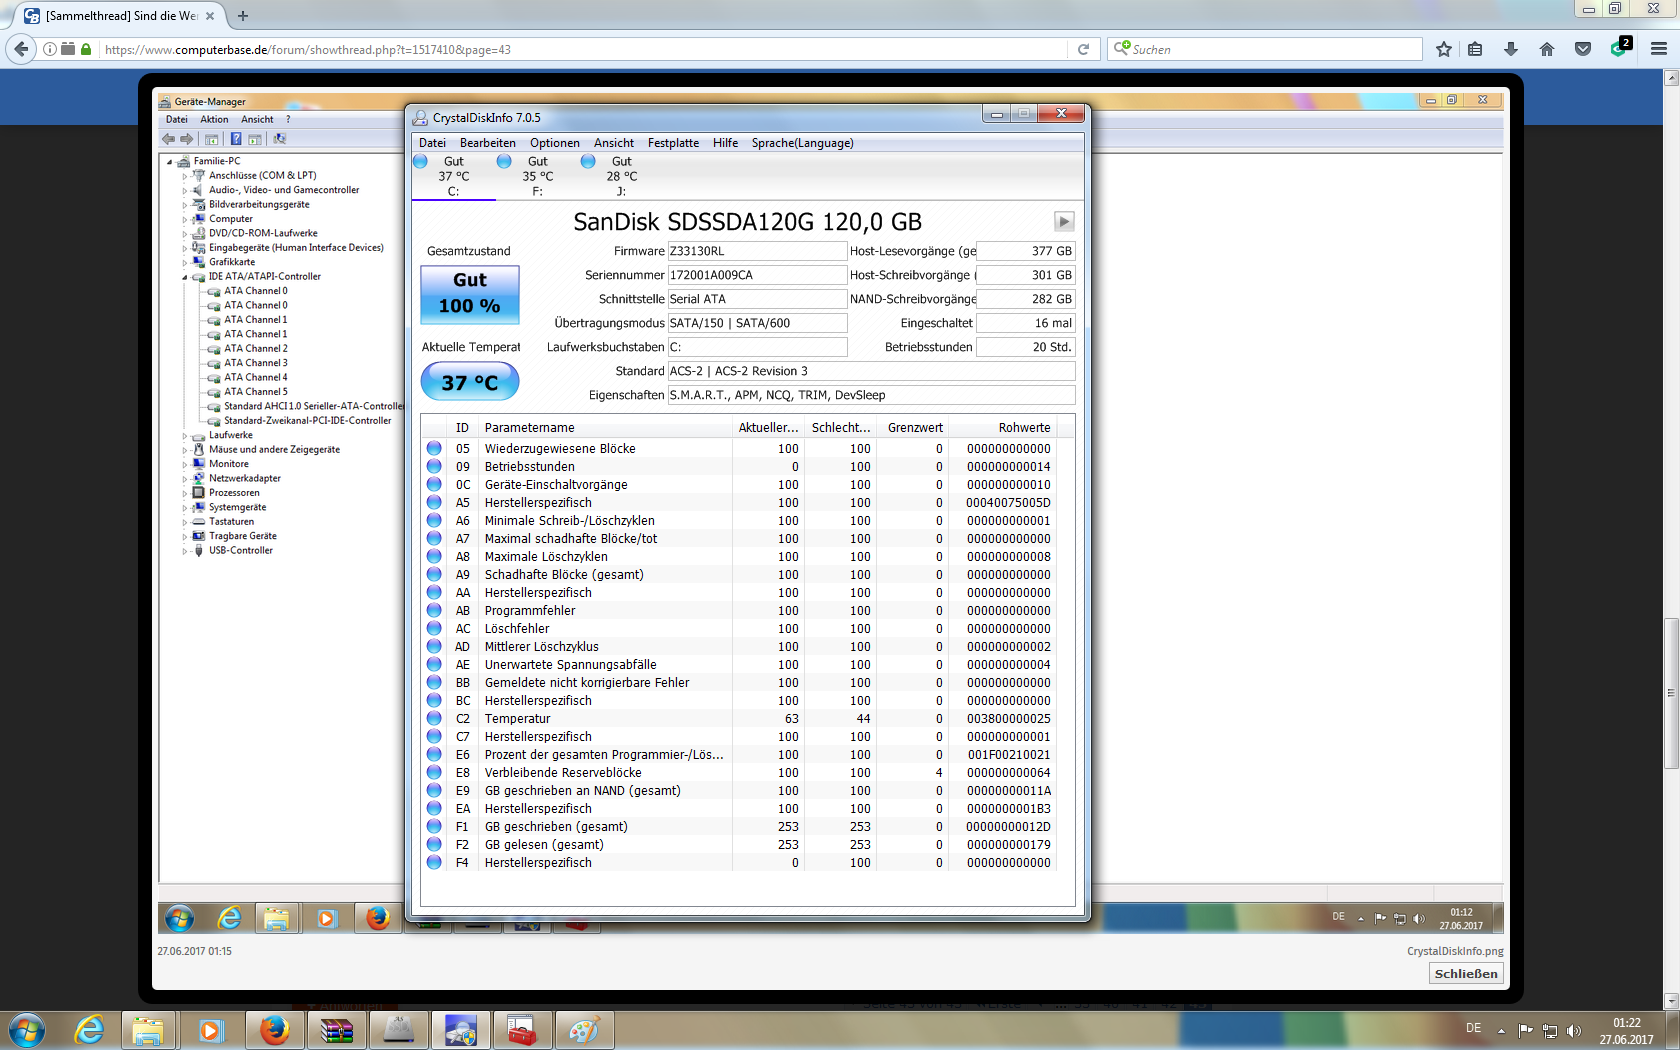This screenshot has width=1680, height=1050.
Task: Click the Pocket icon in the browser toolbar
Action: pyautogui.click(x=1583, y=49)
